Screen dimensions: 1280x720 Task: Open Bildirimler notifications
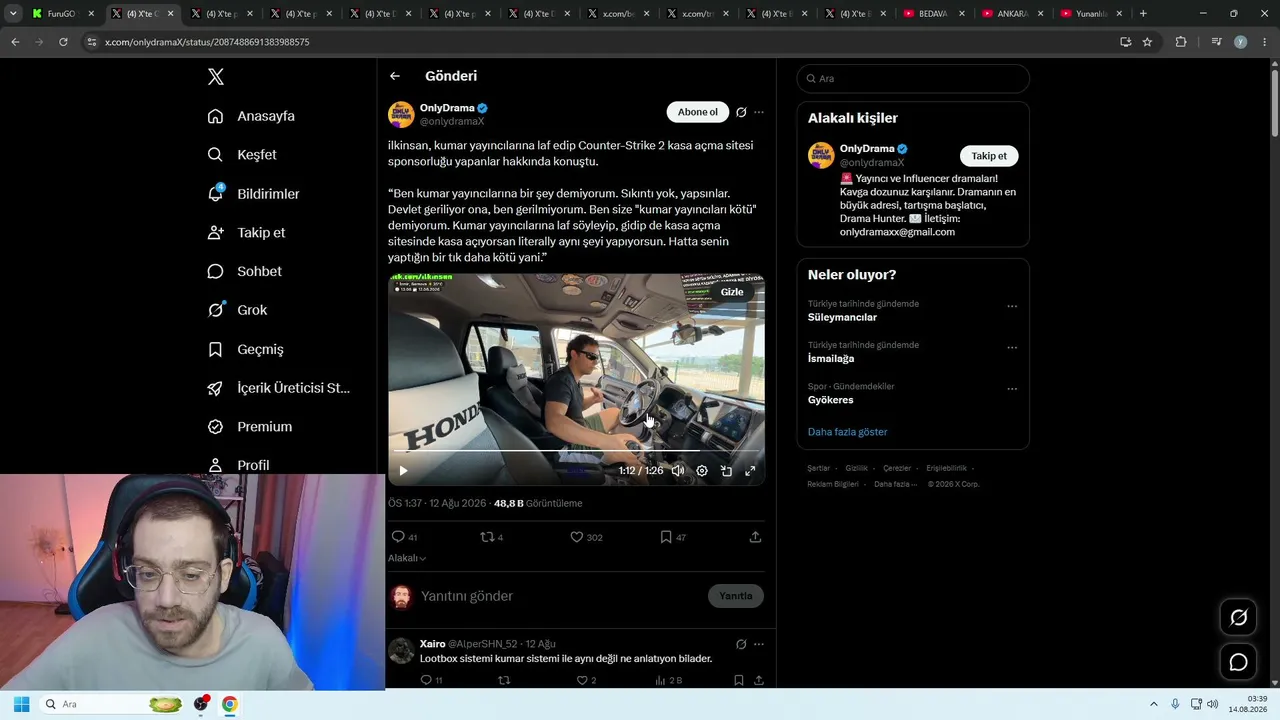tap(253, 194)
